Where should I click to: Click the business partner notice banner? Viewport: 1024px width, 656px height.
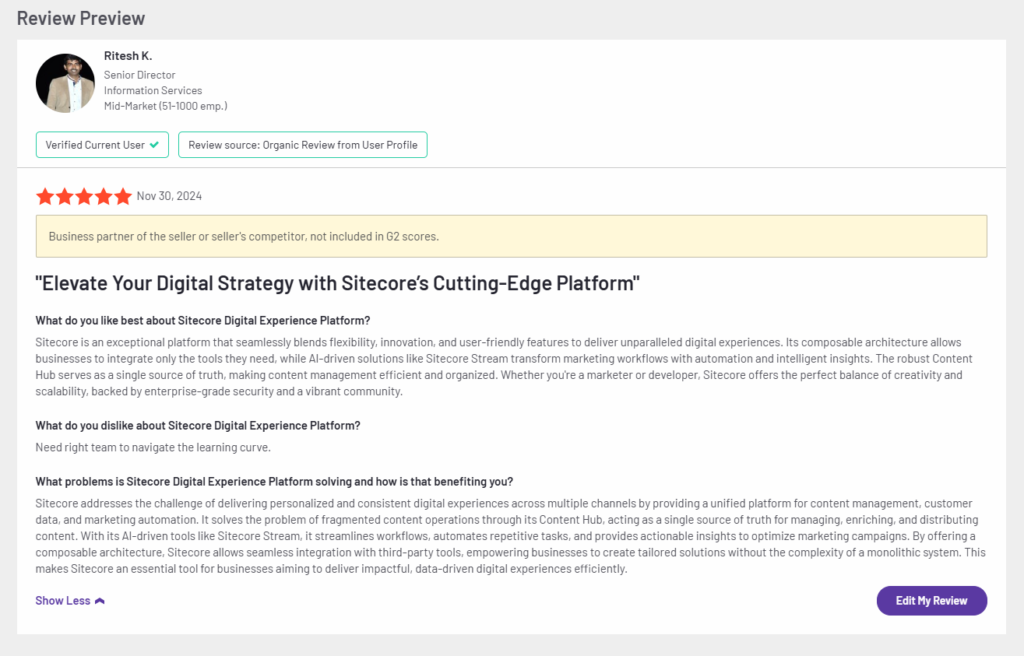coord(511,237)
